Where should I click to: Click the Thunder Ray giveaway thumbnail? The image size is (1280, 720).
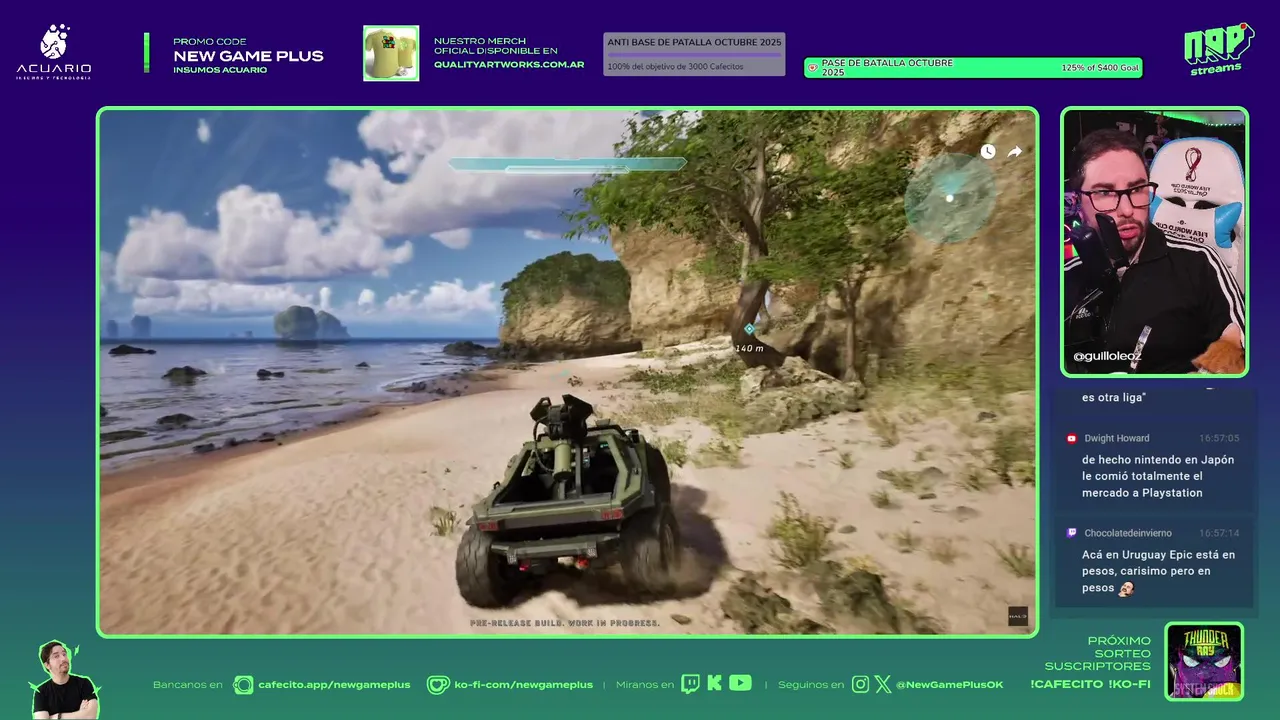(1204, 661)
